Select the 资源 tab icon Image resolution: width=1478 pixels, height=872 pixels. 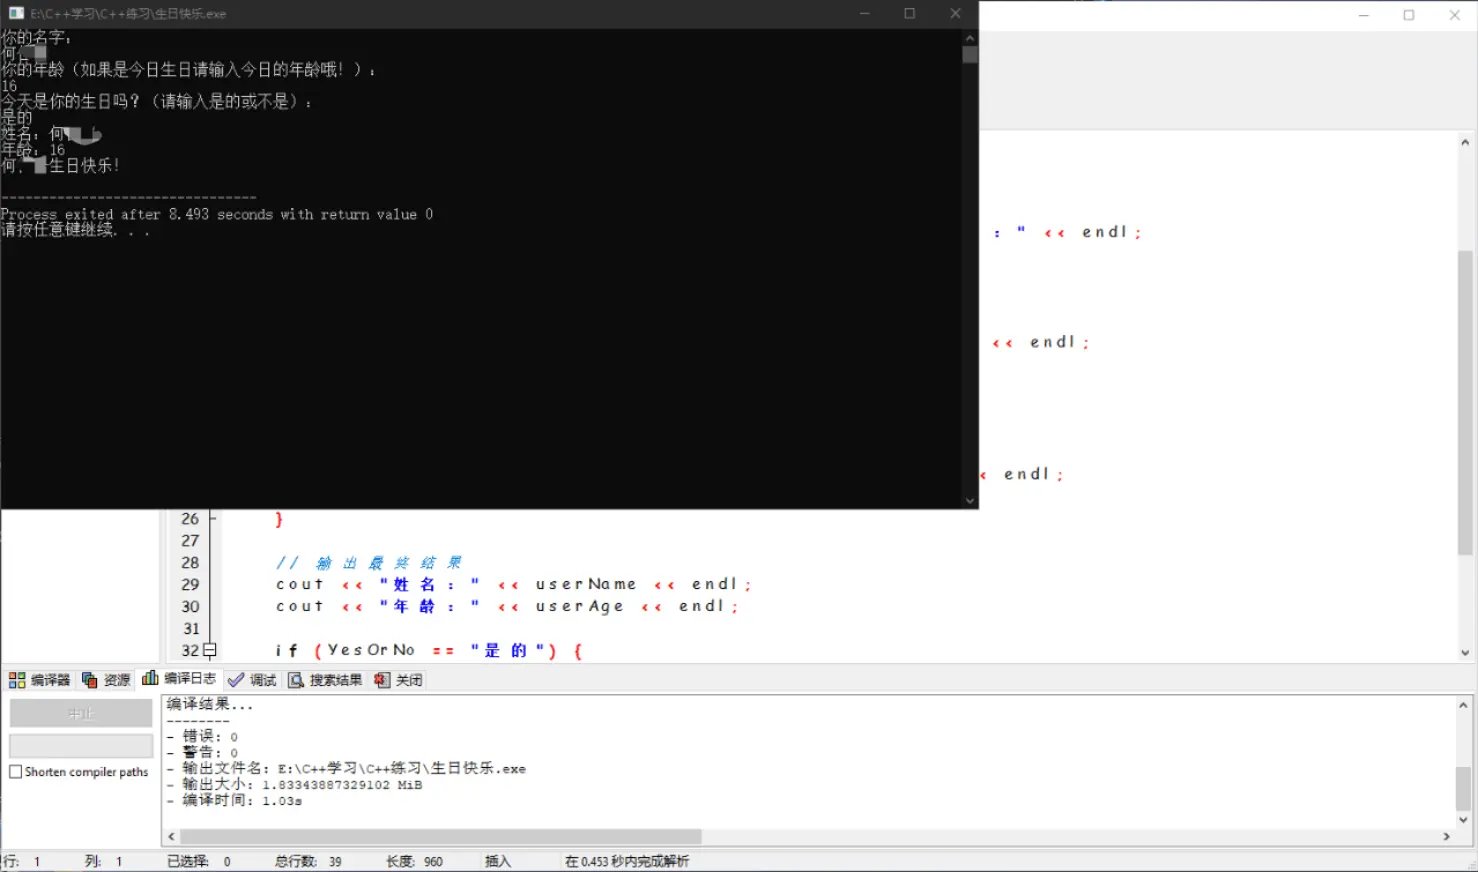click(90, 680)
